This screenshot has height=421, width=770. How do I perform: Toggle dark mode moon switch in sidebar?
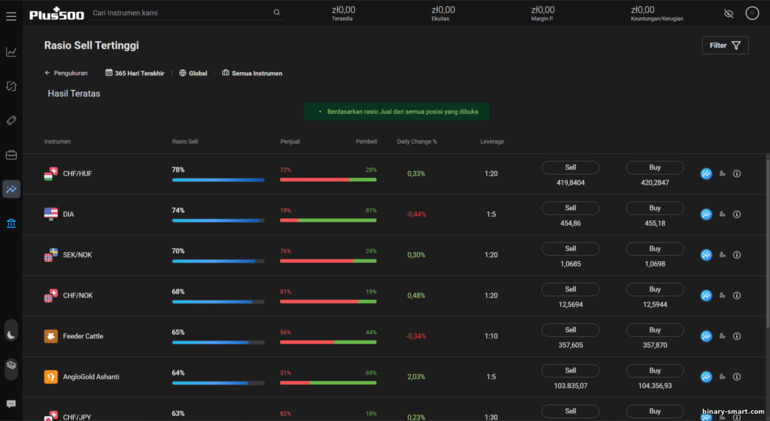tap(11, 333)
